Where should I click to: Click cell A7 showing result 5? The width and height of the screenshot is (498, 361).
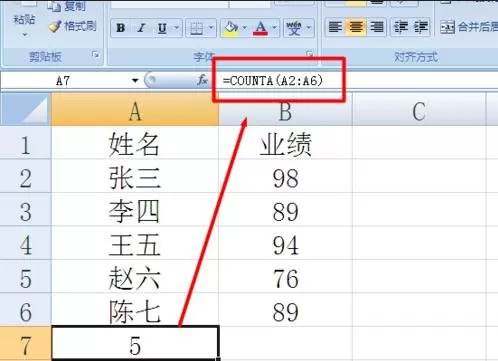click(x=135, y=344)
